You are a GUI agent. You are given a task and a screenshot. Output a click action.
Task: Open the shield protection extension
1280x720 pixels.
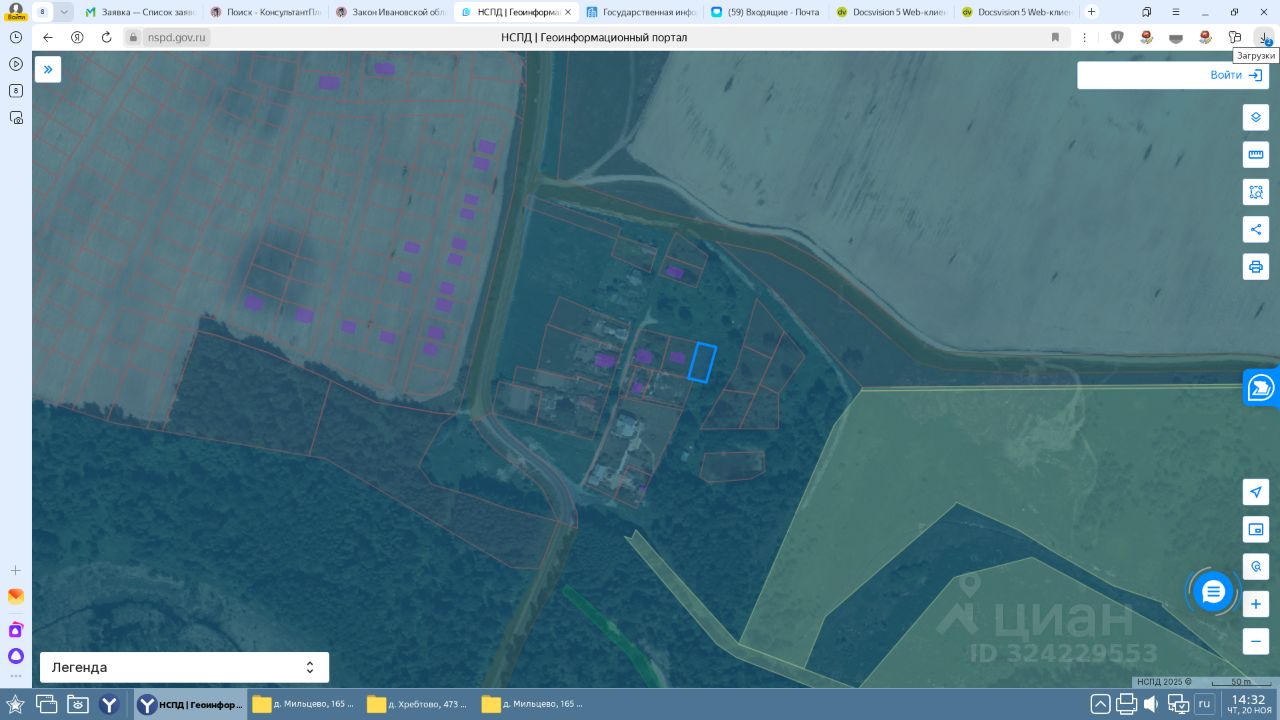click(x=1117, y=37)
